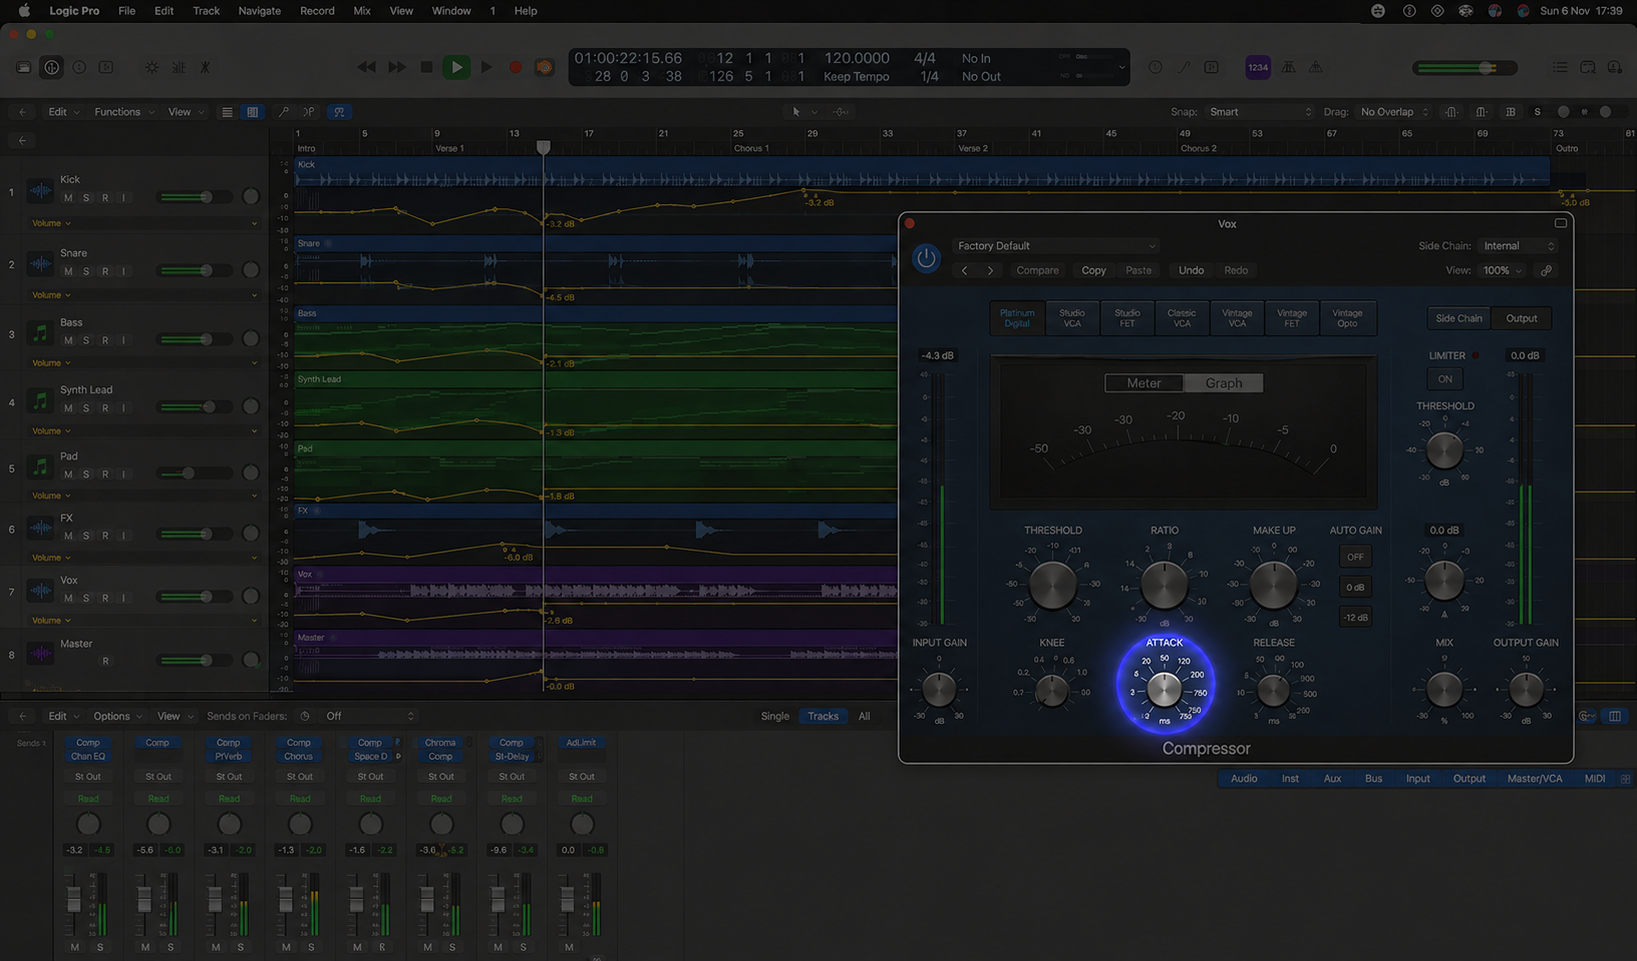Open the Navigate menu
Screen dimensions: 1637x961
coord(259,11)
